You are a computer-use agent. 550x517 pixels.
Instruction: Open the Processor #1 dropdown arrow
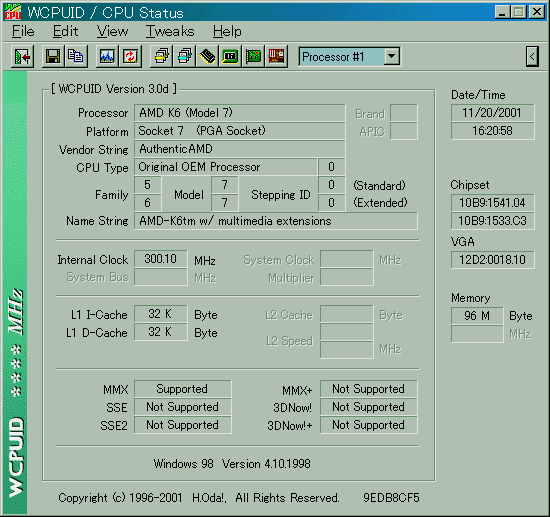[391, 56]
